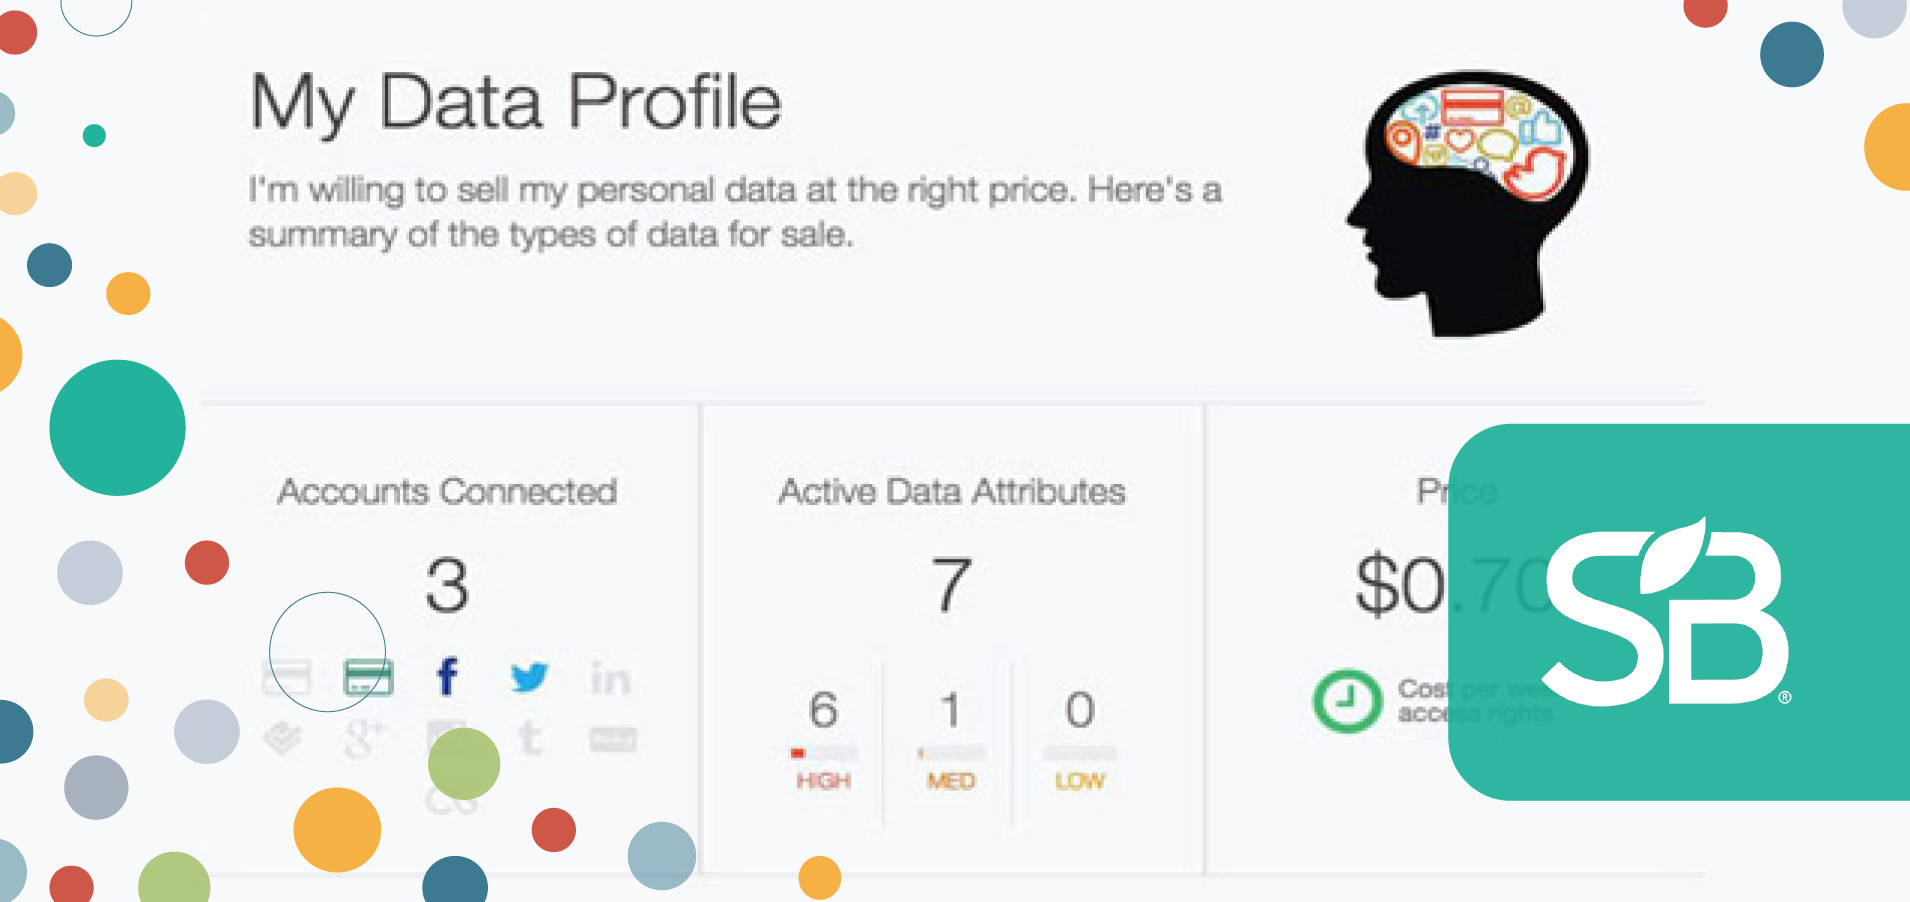1910x902 pixels.
Task: Switch to the Price section
Action: [x=1456, y=491]
